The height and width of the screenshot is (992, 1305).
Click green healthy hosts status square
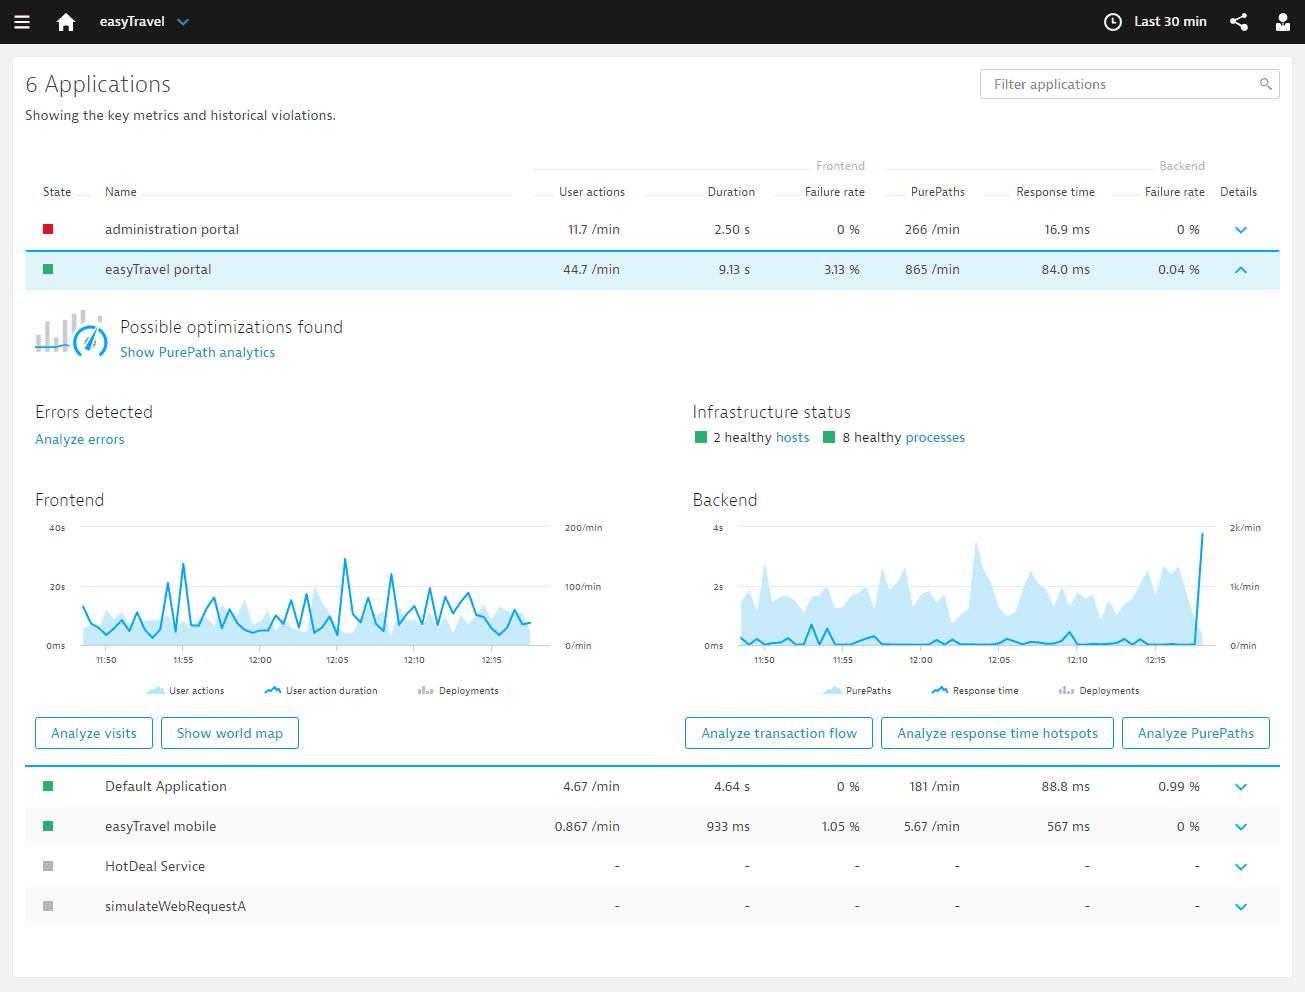click(x=701, y=437)
